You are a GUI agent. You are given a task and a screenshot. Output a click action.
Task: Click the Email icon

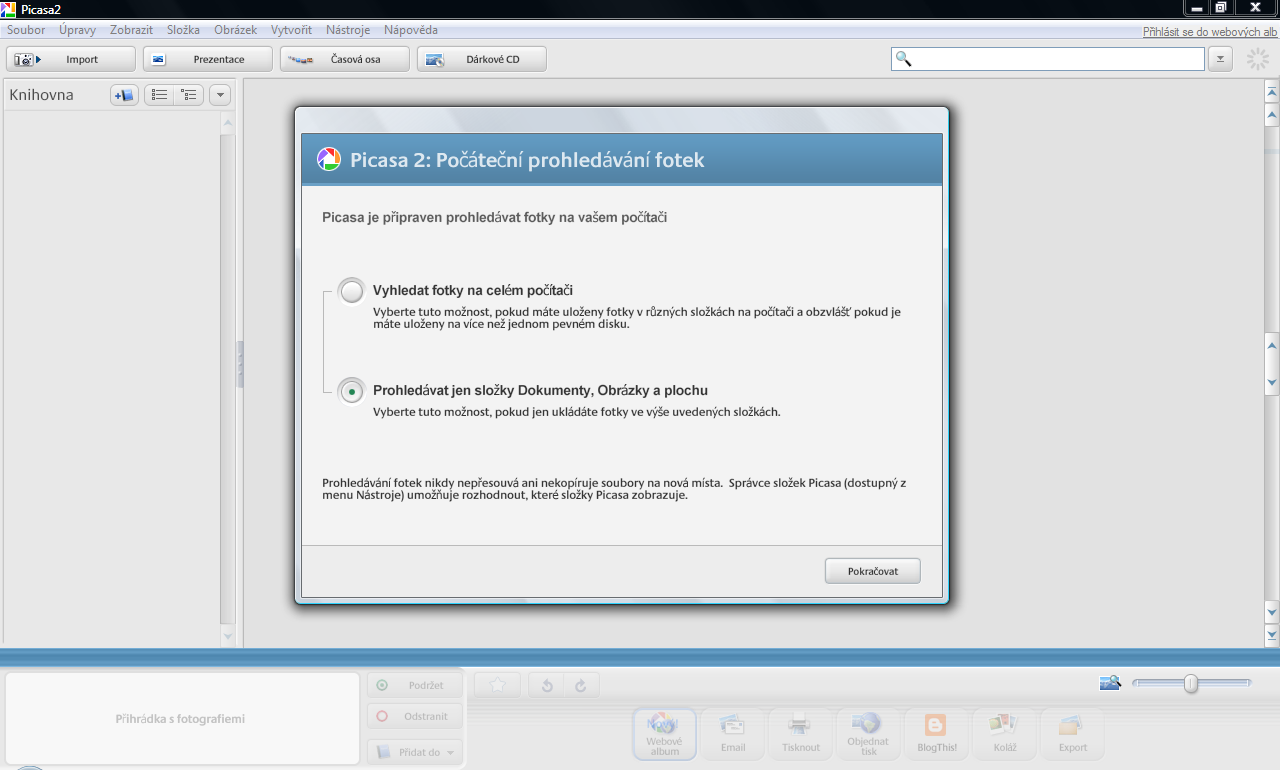(x=732, y=734)
